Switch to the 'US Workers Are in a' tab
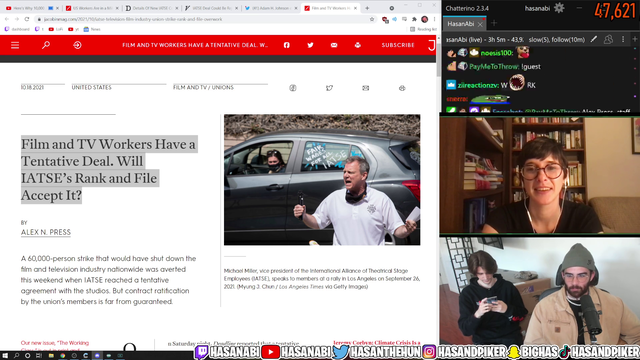640x360 pixels. point(91,8)
